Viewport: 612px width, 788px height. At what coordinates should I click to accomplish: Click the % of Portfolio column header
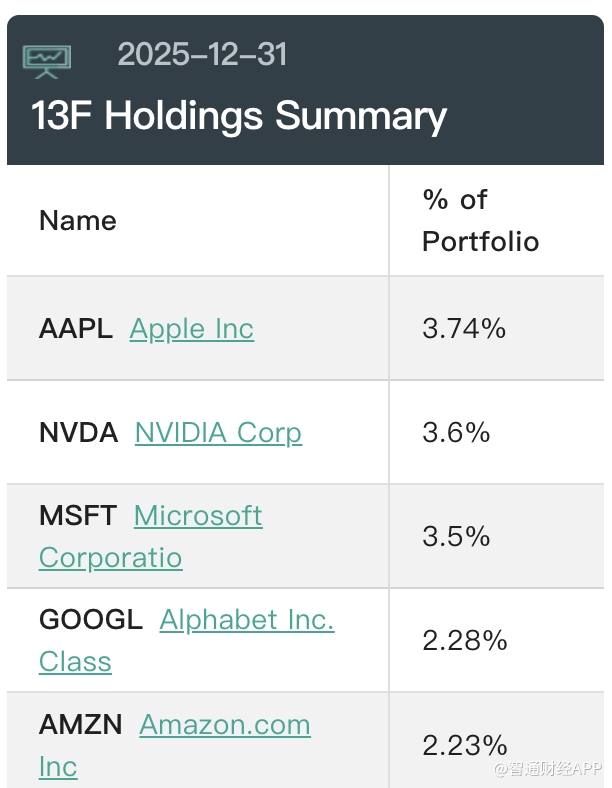[480, 220]
